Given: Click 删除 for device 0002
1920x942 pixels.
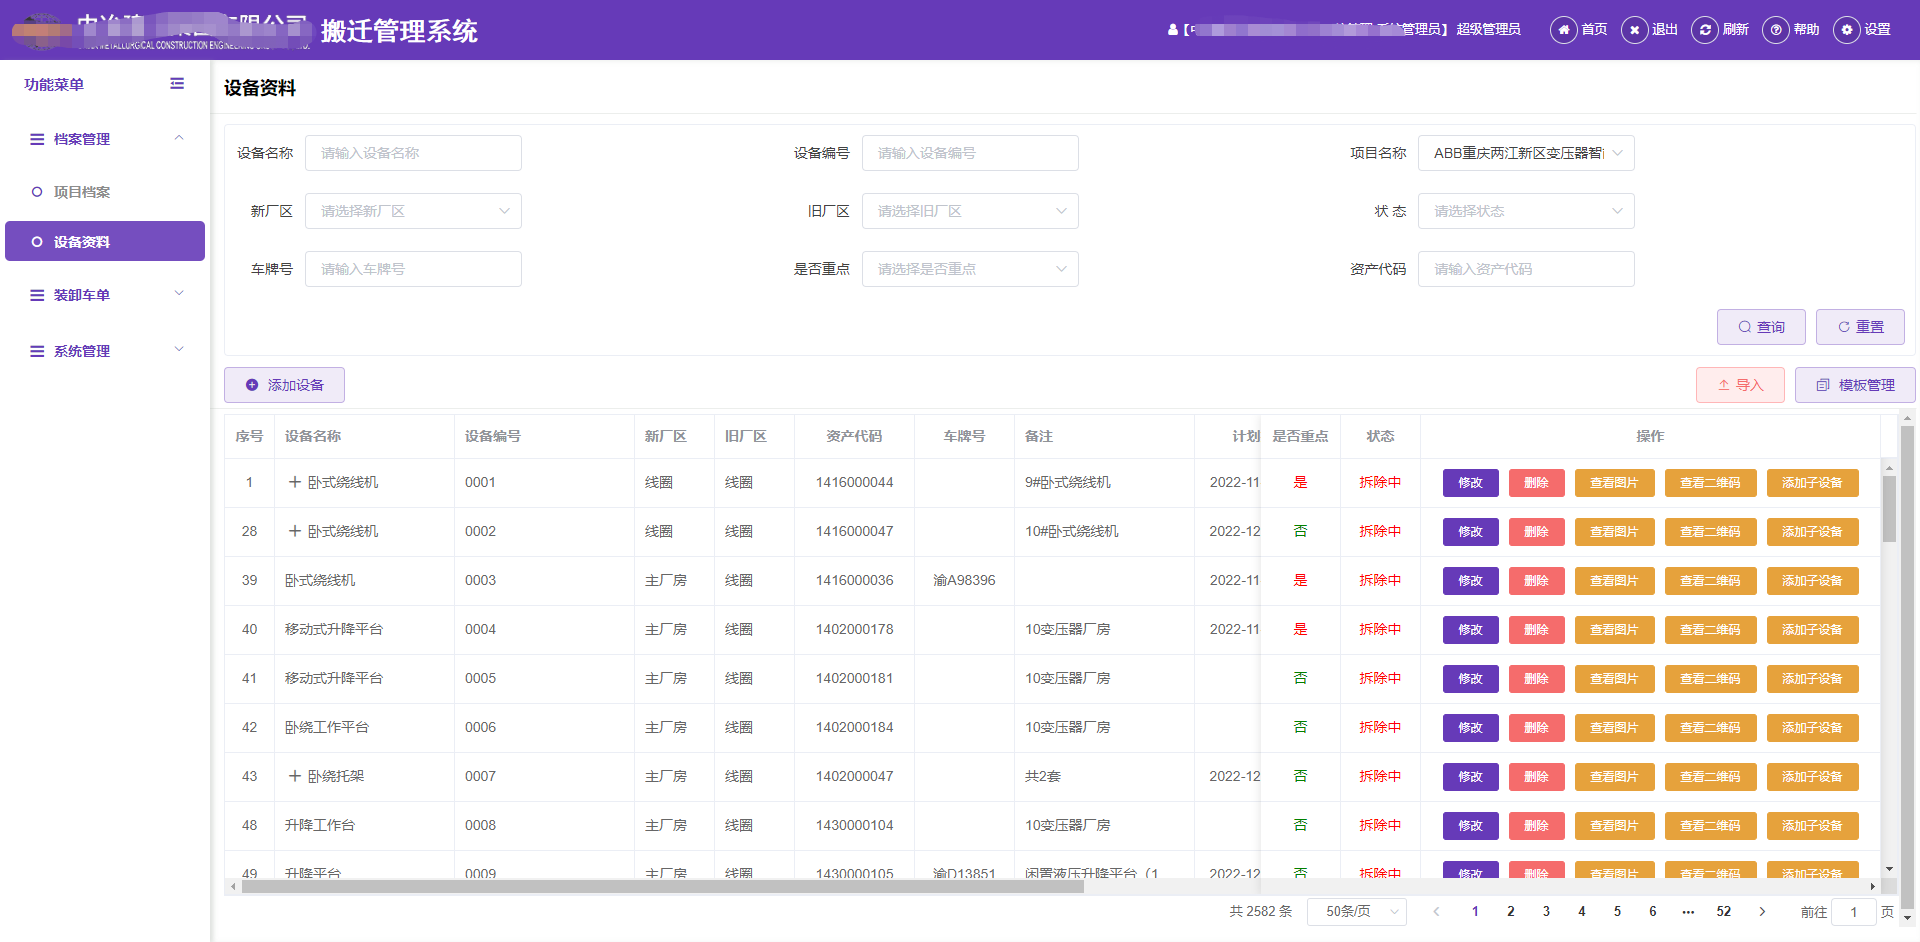Looking at the screenshot, I should click(1536, 531).
